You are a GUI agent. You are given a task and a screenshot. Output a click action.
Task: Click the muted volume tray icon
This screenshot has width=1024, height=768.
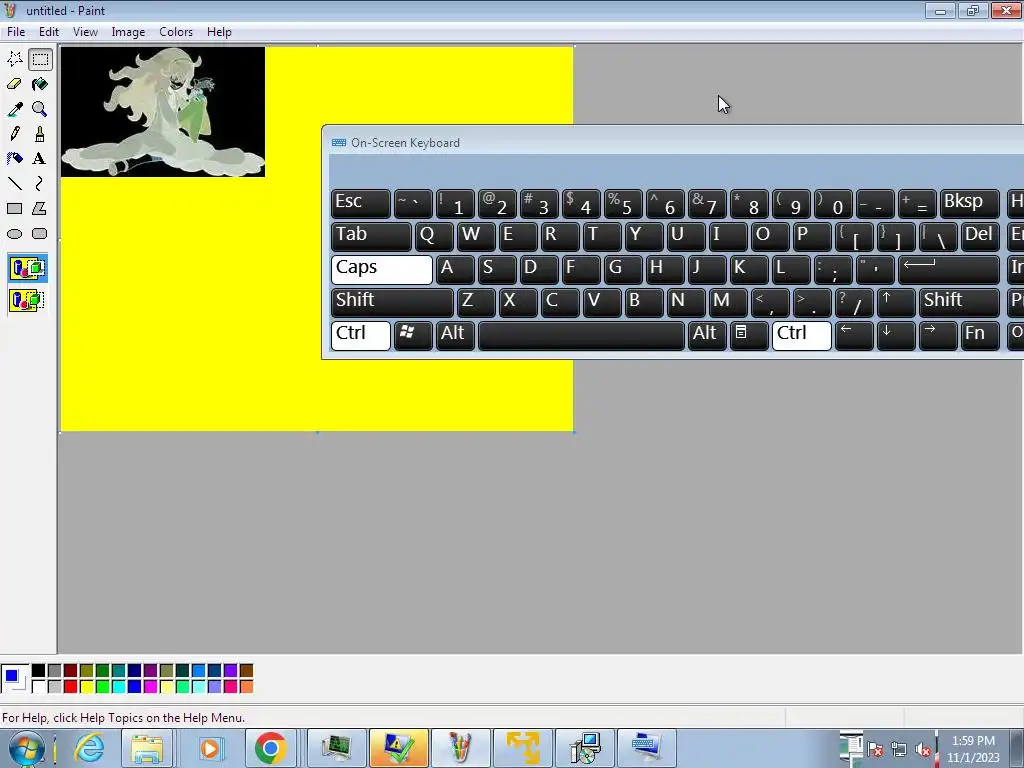coord(923,750)
